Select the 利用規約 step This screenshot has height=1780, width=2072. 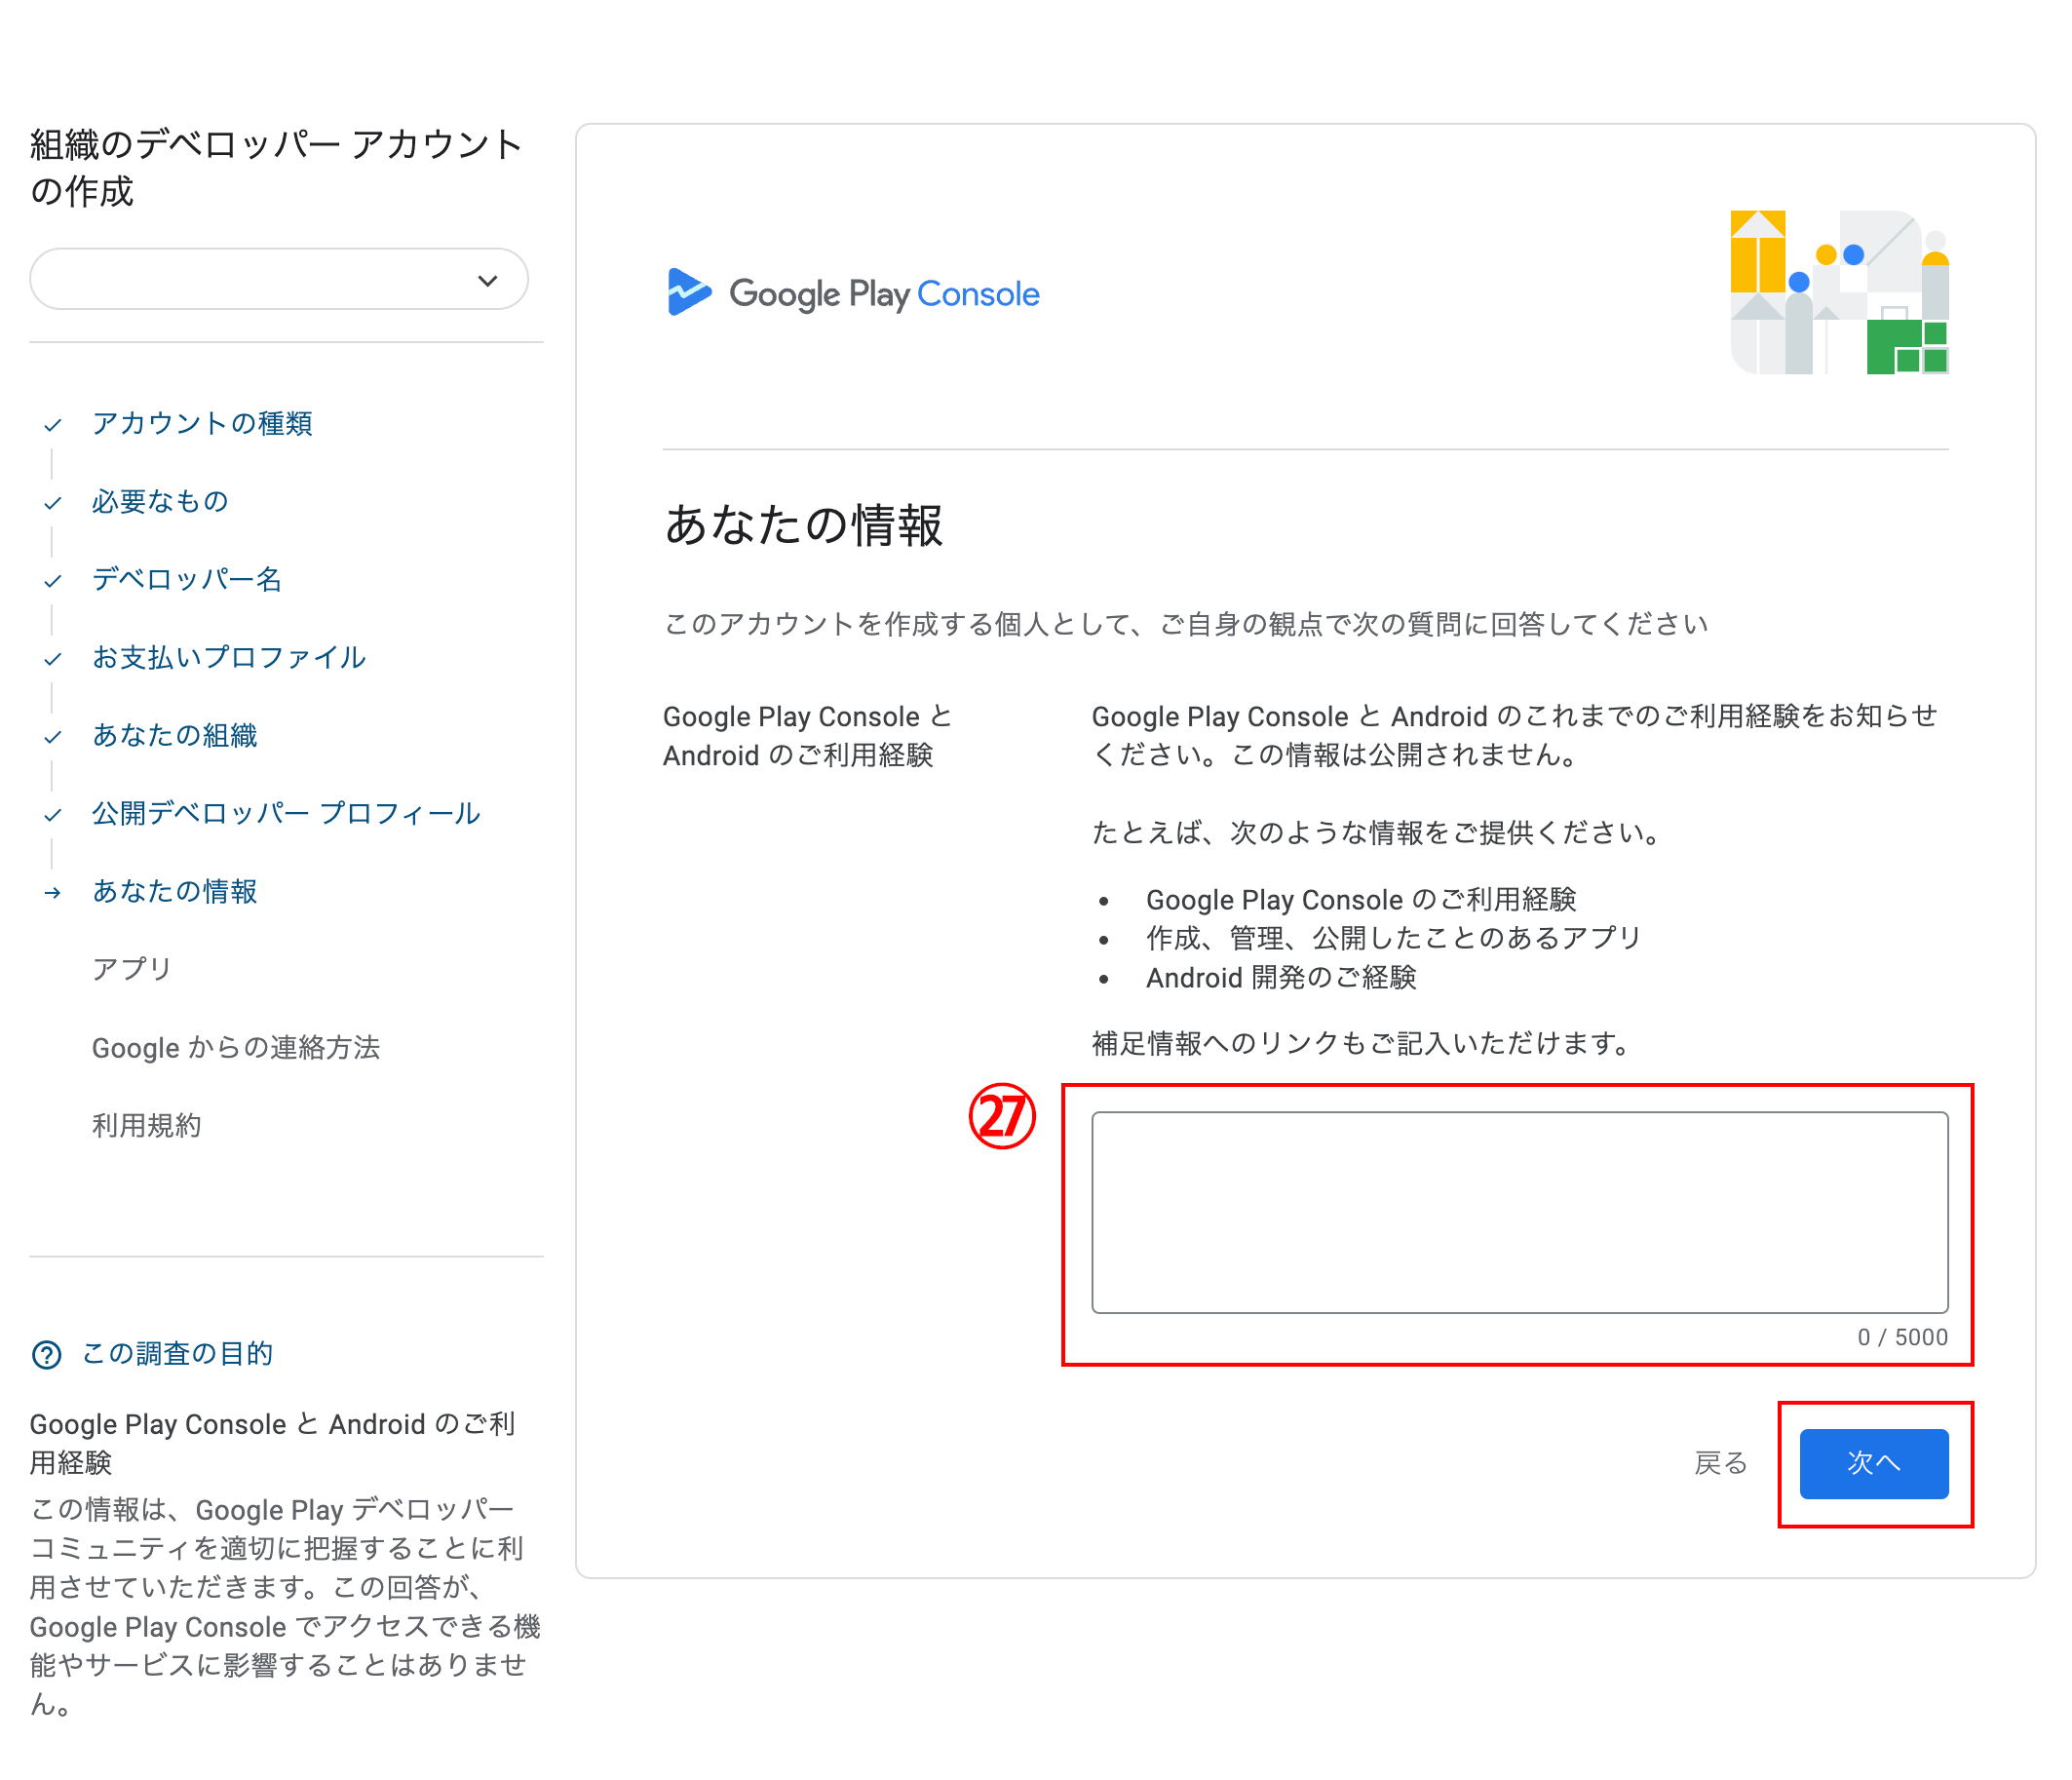tap(147, 1125)
